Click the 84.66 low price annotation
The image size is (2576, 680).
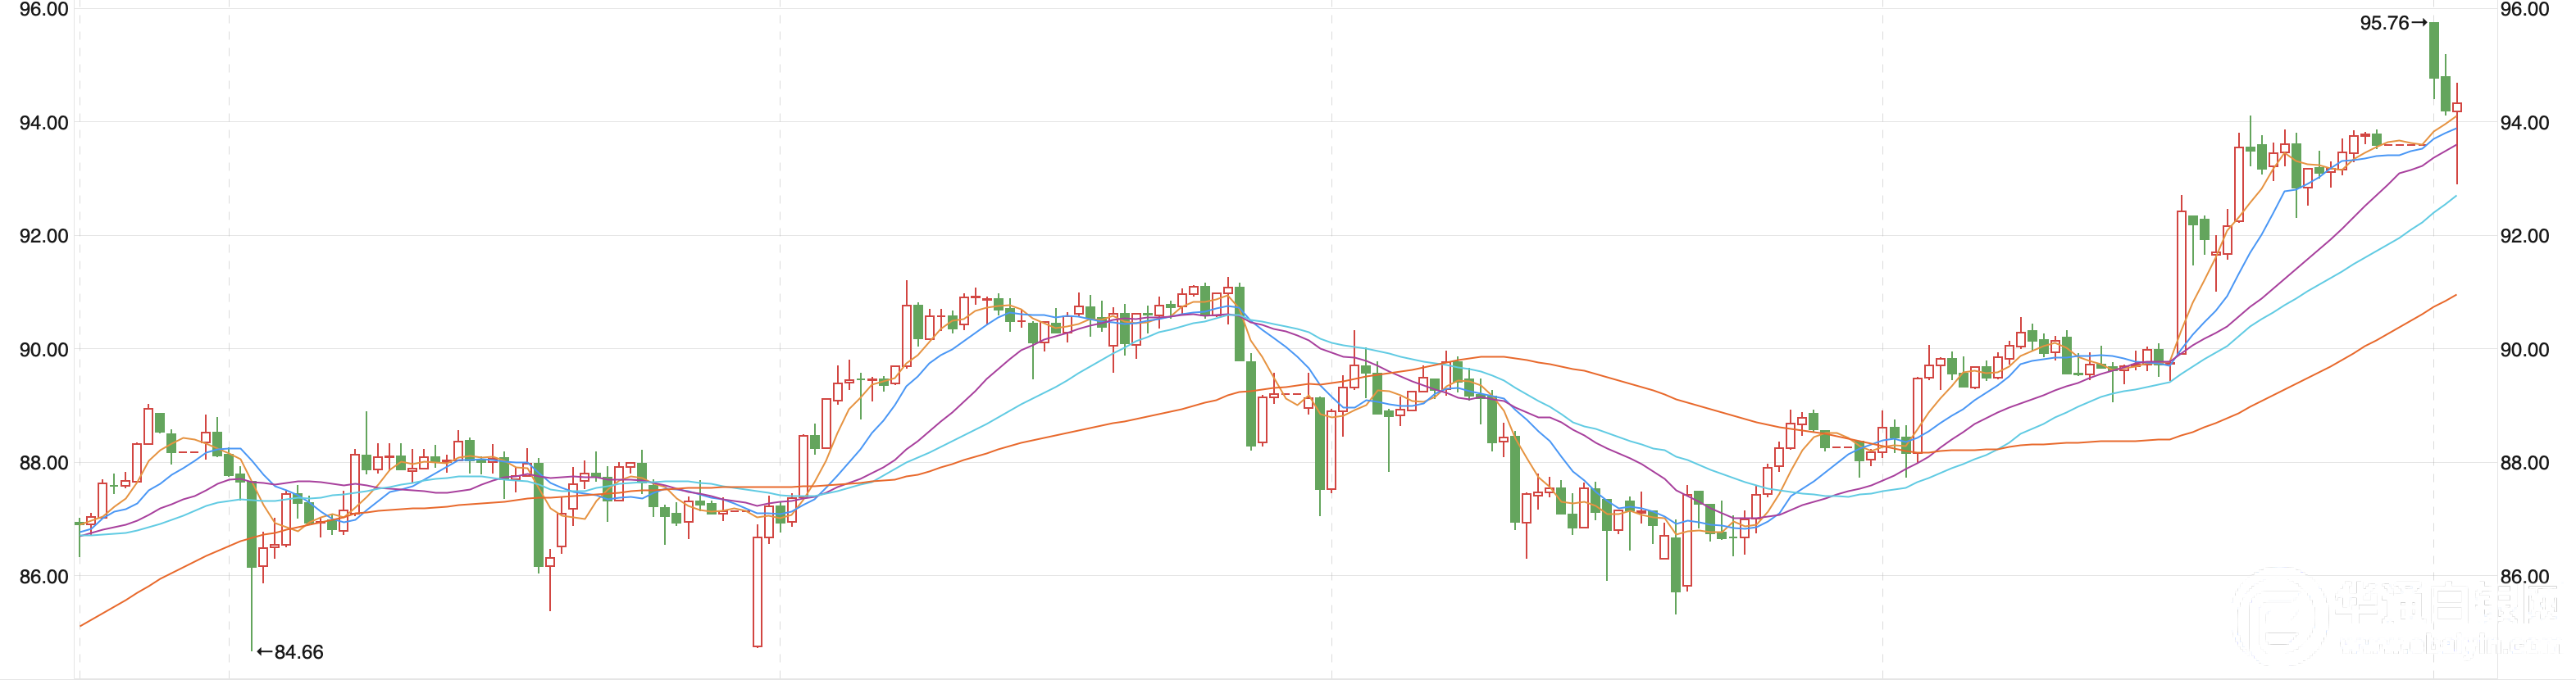291,652
